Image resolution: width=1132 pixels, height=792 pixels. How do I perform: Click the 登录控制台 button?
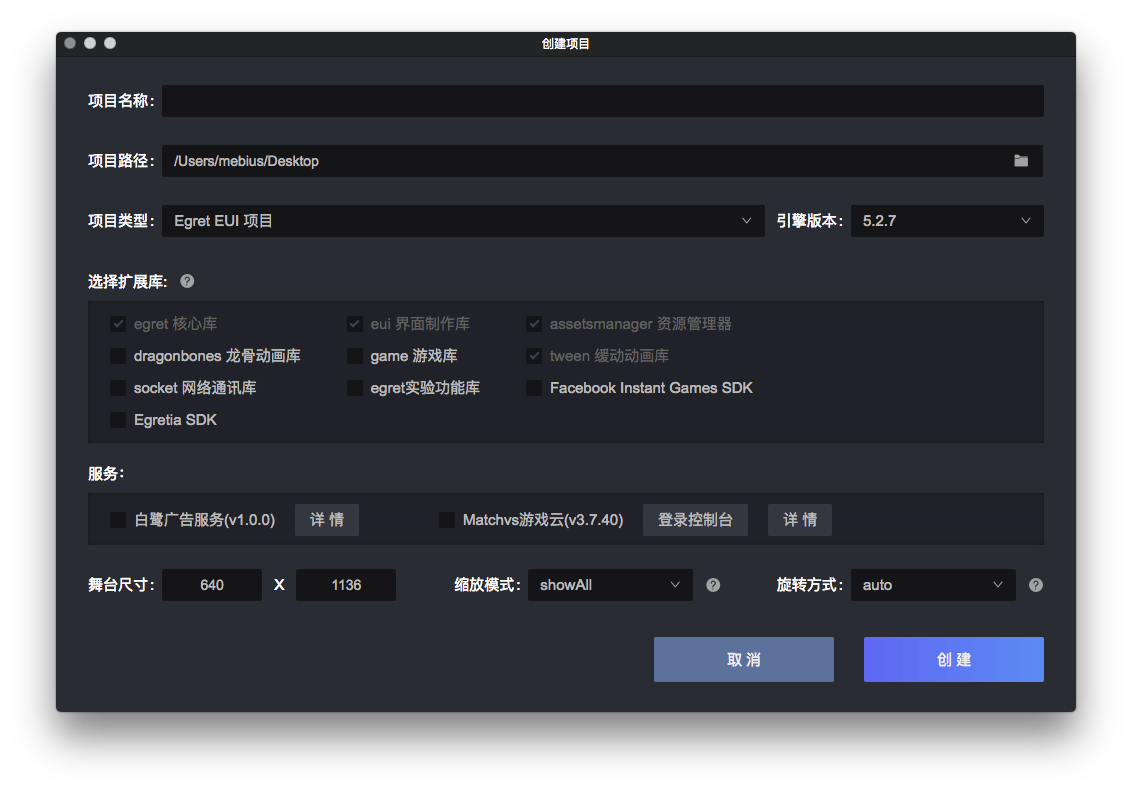click(695, 519)
